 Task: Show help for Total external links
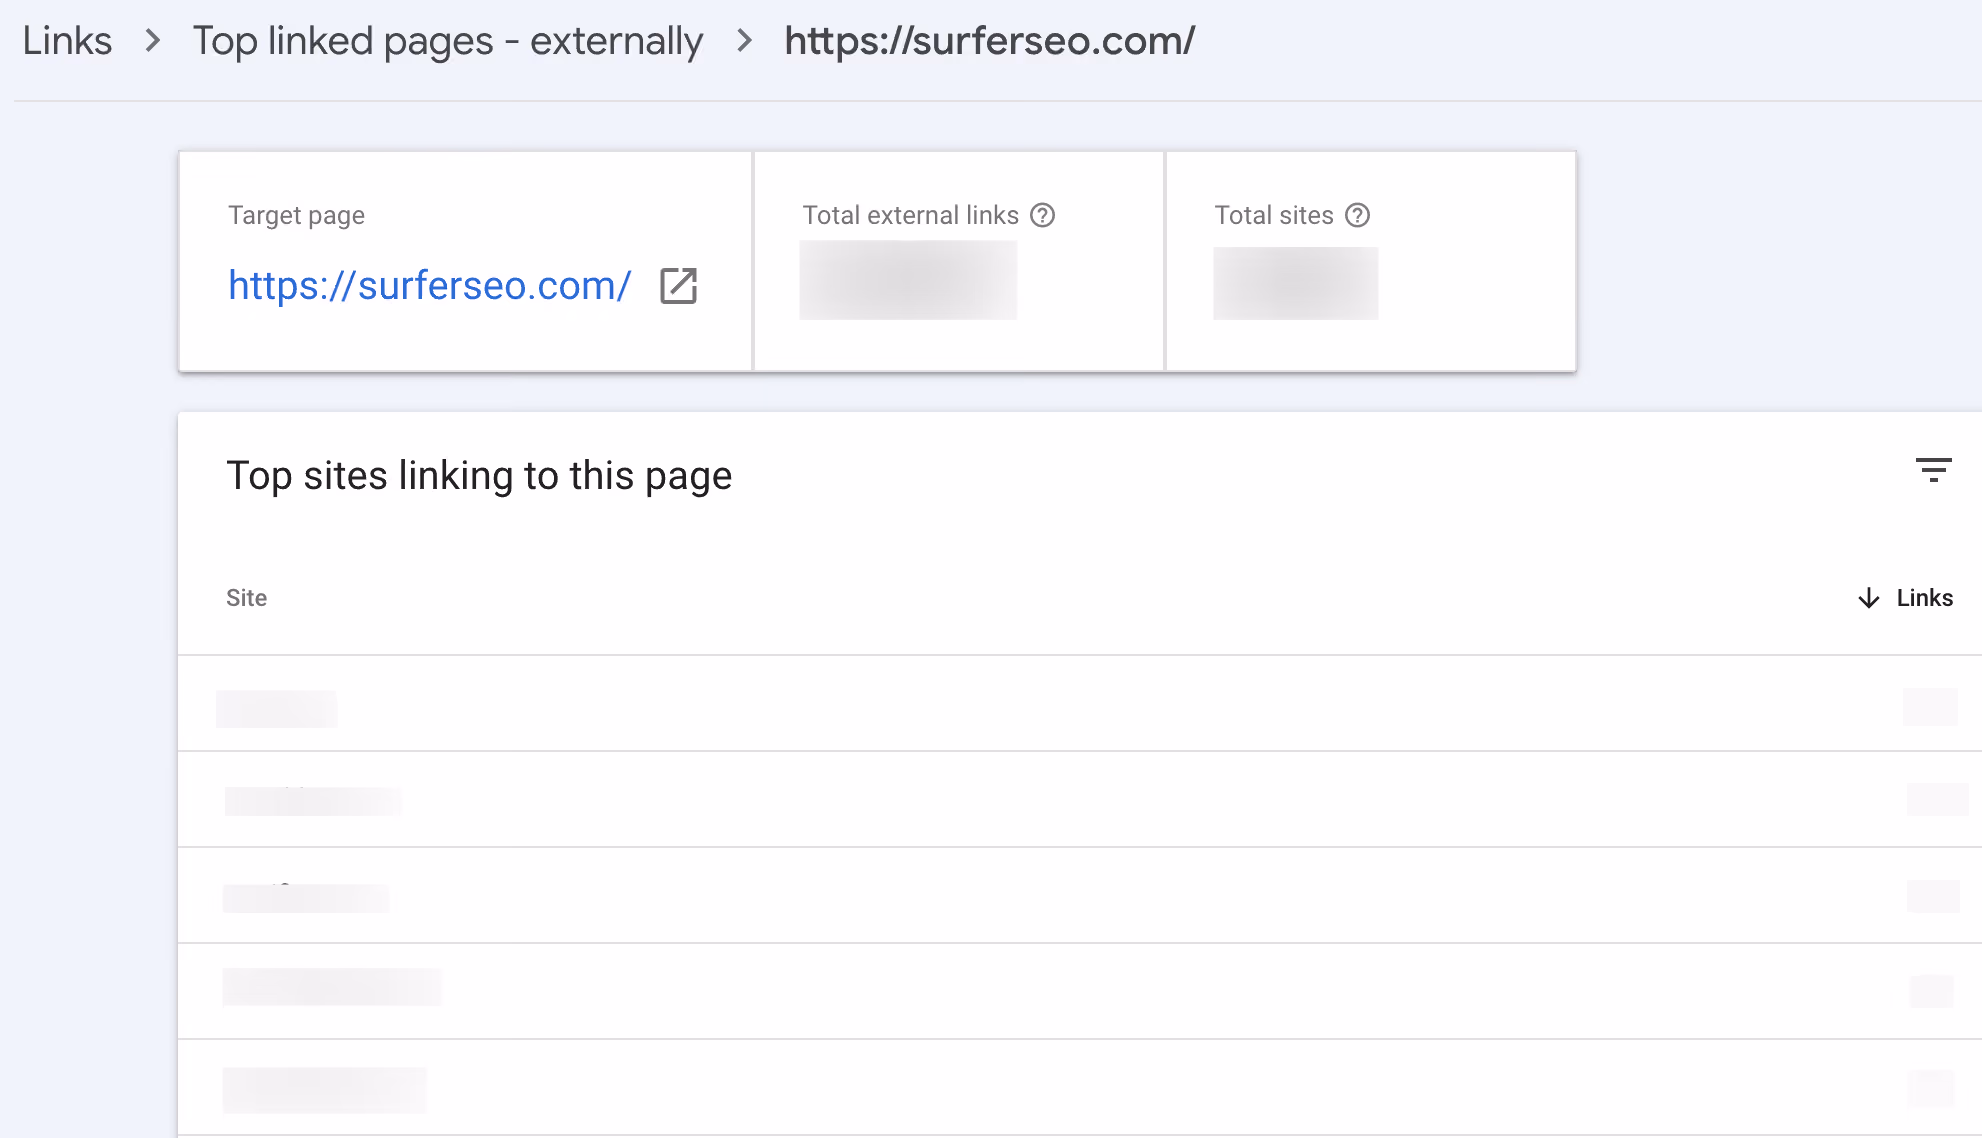tap(1043, 215)
